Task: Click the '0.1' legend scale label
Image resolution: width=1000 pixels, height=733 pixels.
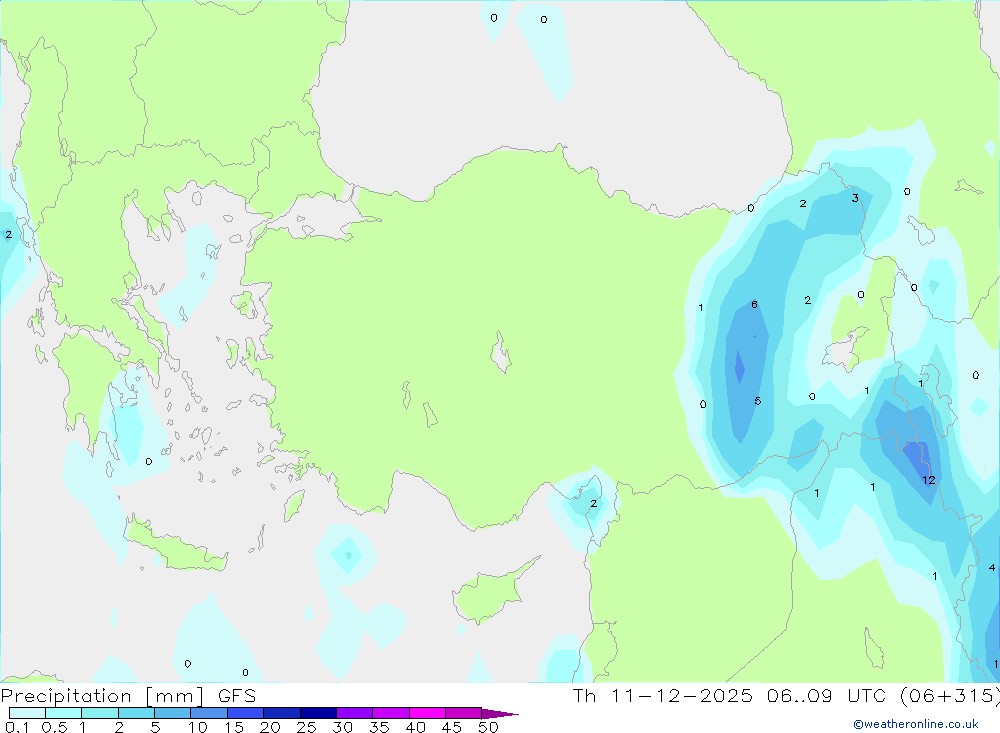Action: coord(17,727)
